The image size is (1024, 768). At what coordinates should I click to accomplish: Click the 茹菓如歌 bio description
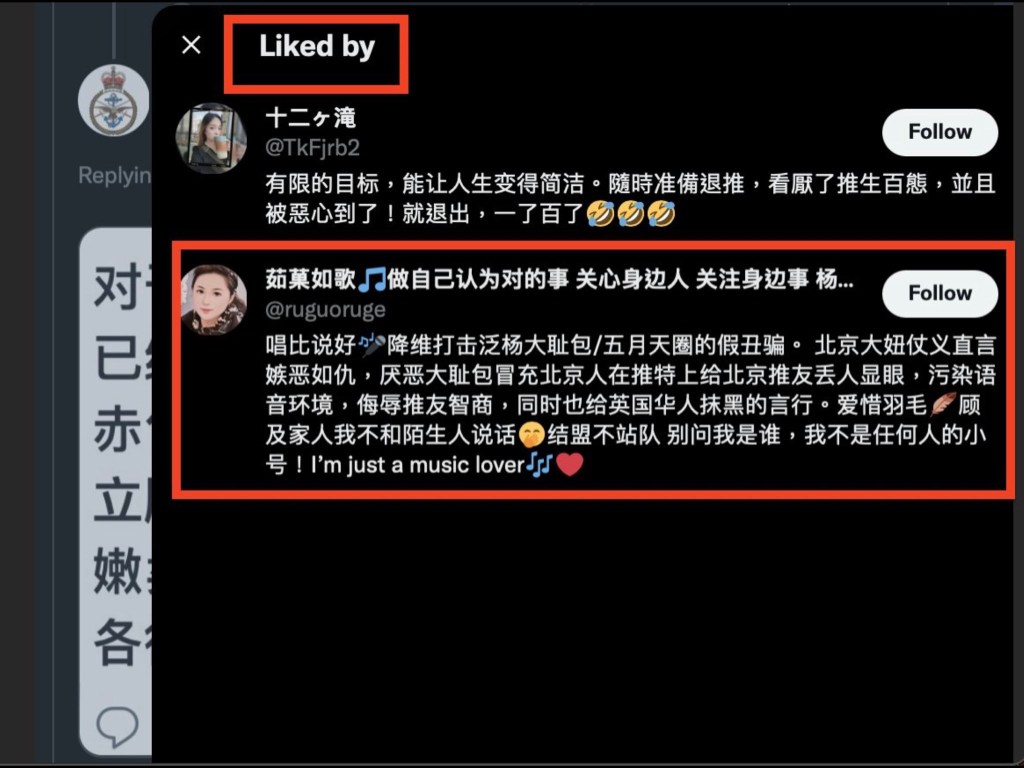630,405
